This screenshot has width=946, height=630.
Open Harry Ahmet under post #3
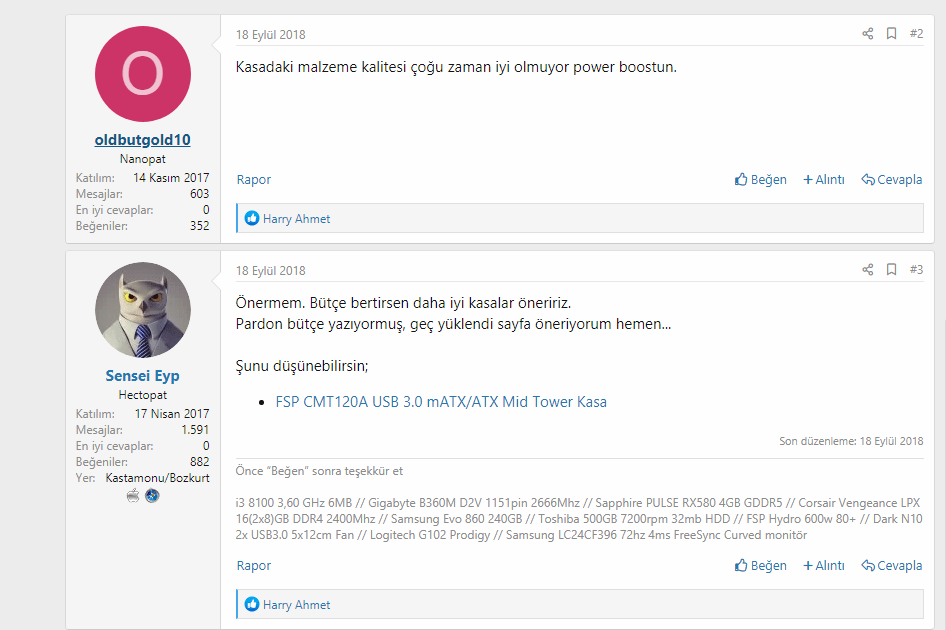(x=296, y=605)
